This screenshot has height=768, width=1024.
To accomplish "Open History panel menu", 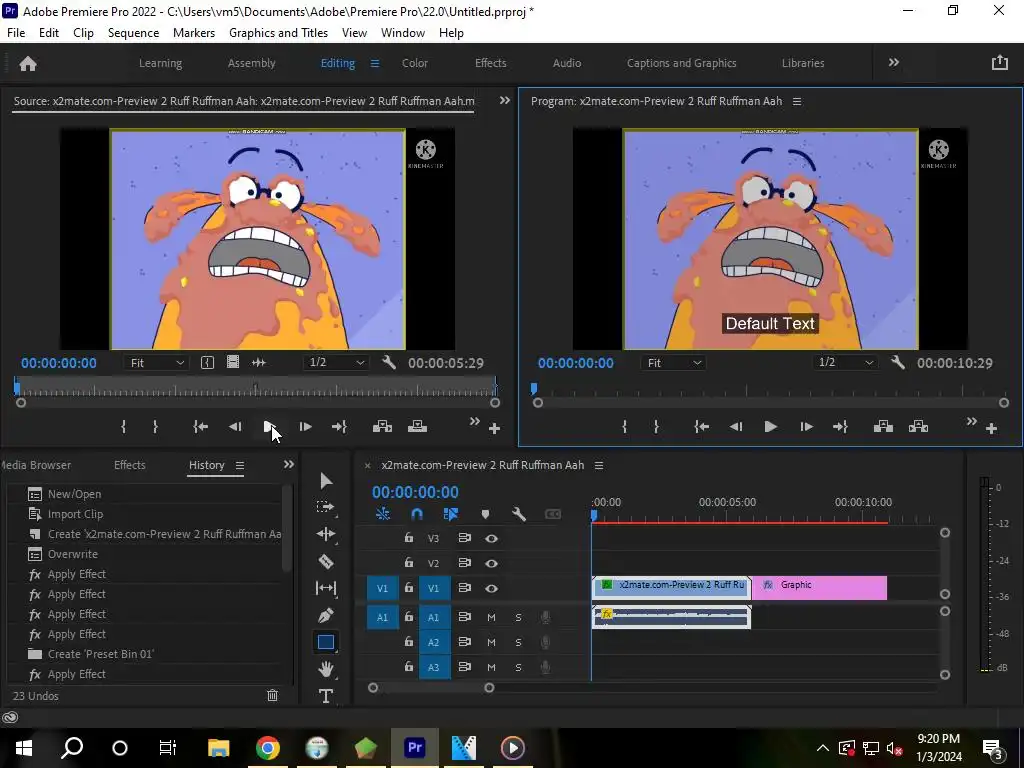I will point(240,465).
